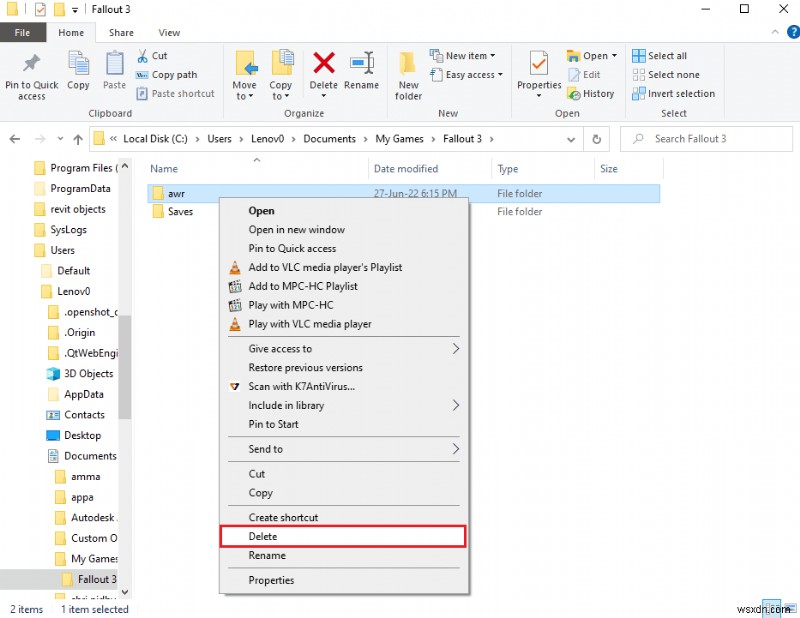The width and height of the screenshot is (800, 618).
Task: Open the File ribbon tab
Action: [22, 33]
